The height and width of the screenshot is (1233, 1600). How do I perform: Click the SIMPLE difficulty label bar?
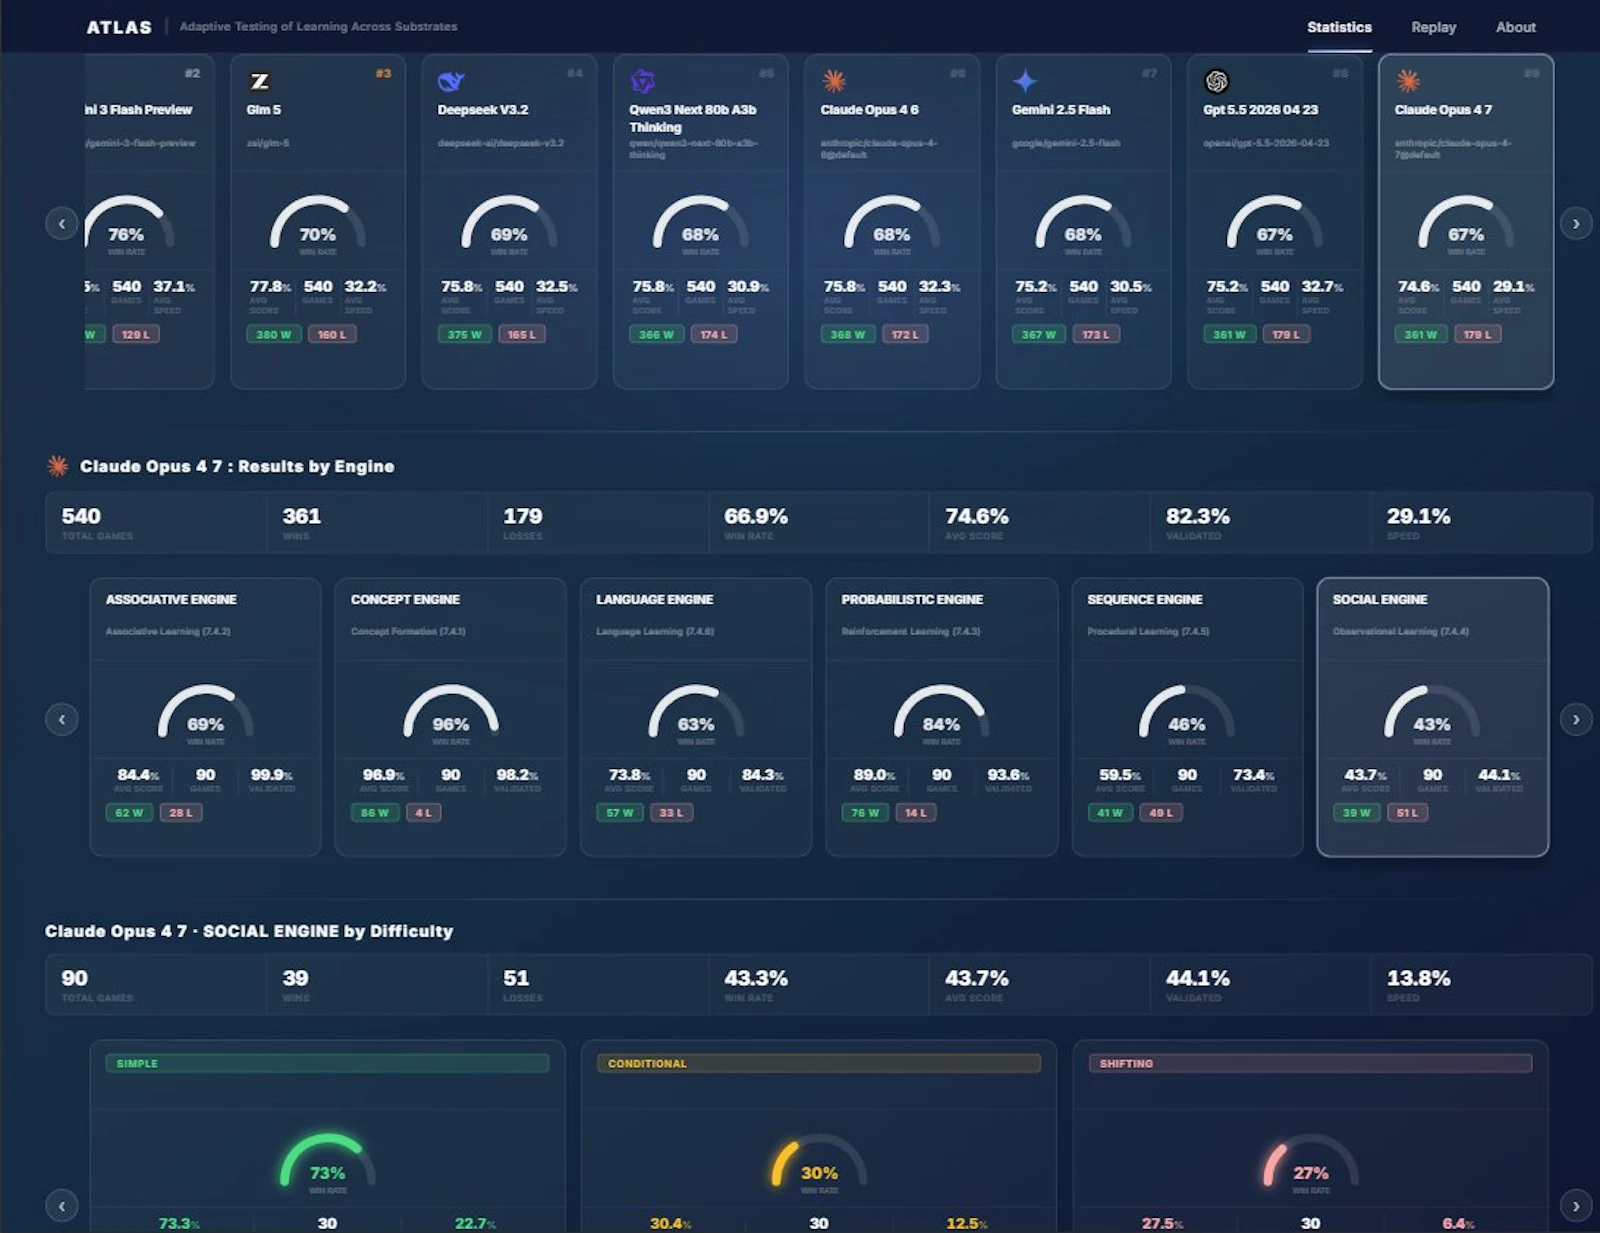coord(327,1063)
